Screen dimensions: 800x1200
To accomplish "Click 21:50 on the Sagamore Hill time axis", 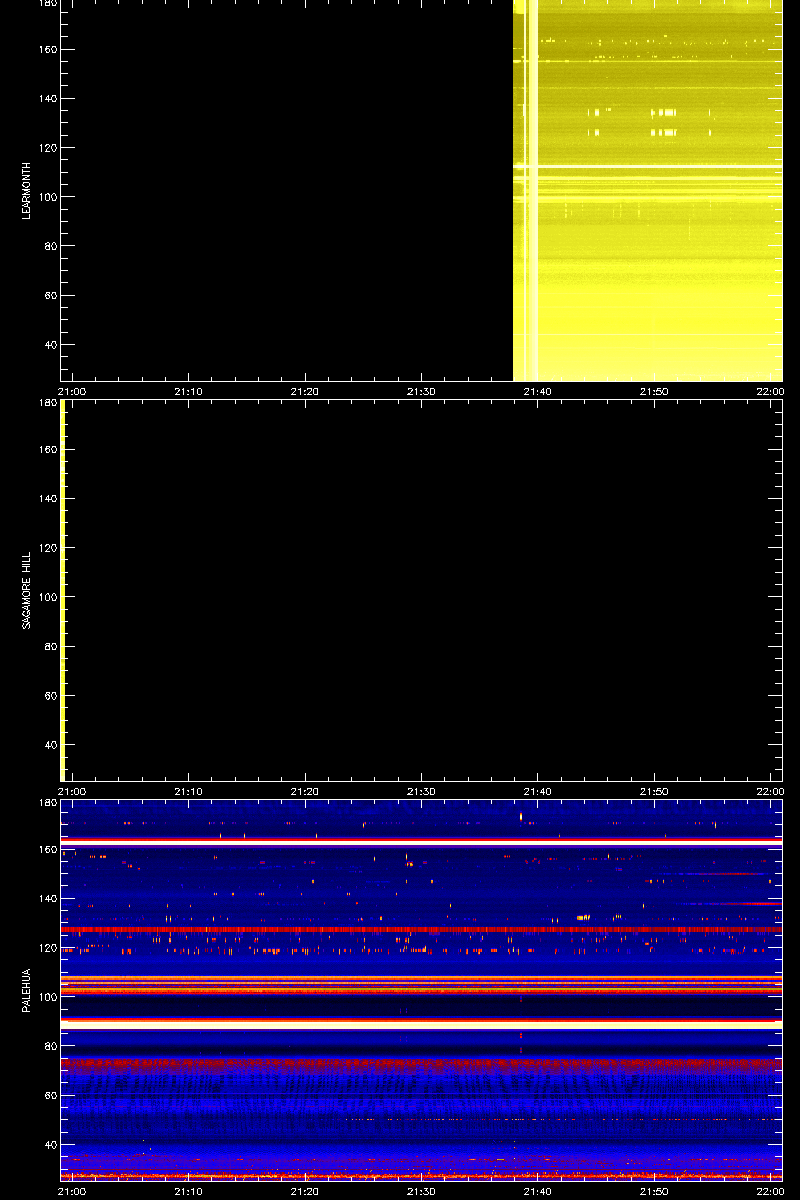I will coord(654,792).
